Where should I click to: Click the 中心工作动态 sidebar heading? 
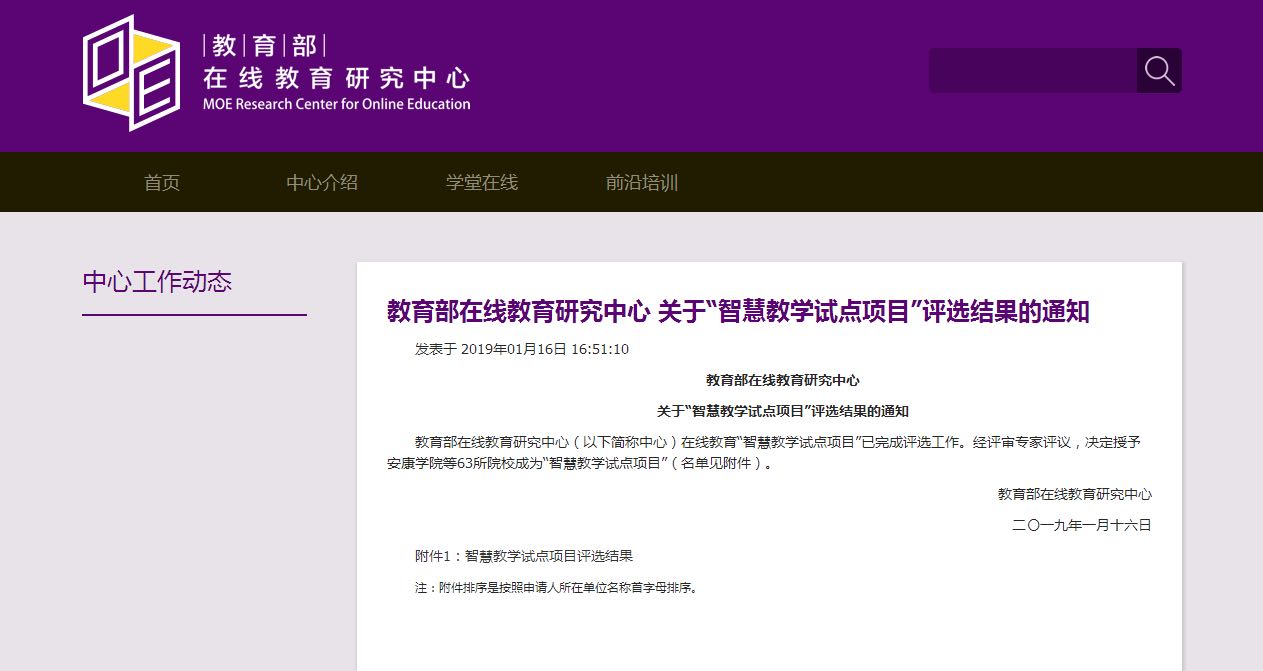click(x=157, y=282)
